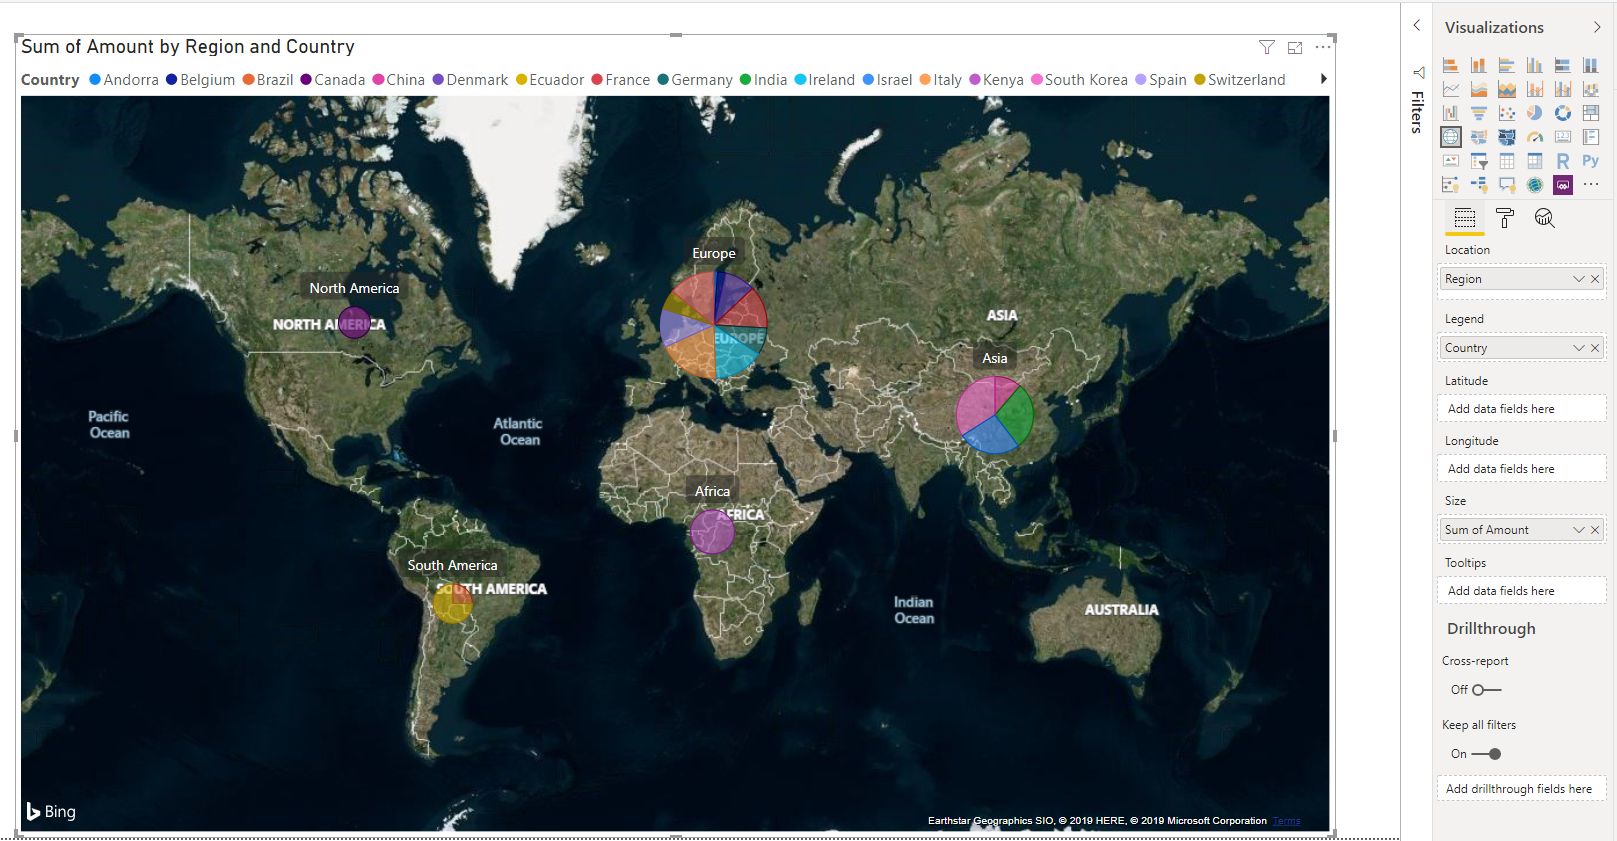1617x841 pixels.
Task: Open the Country field dropdown arrow
Action: click(1579, 348)
